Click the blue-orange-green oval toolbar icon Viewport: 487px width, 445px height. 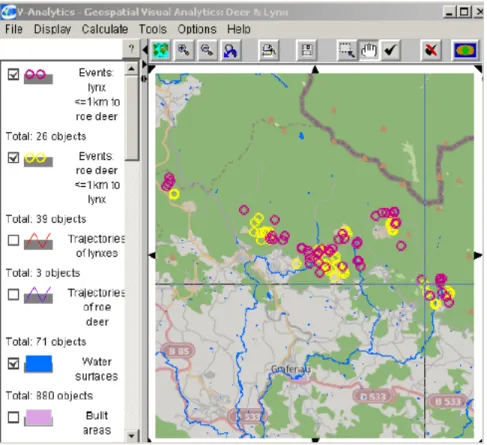pos(465,50)
